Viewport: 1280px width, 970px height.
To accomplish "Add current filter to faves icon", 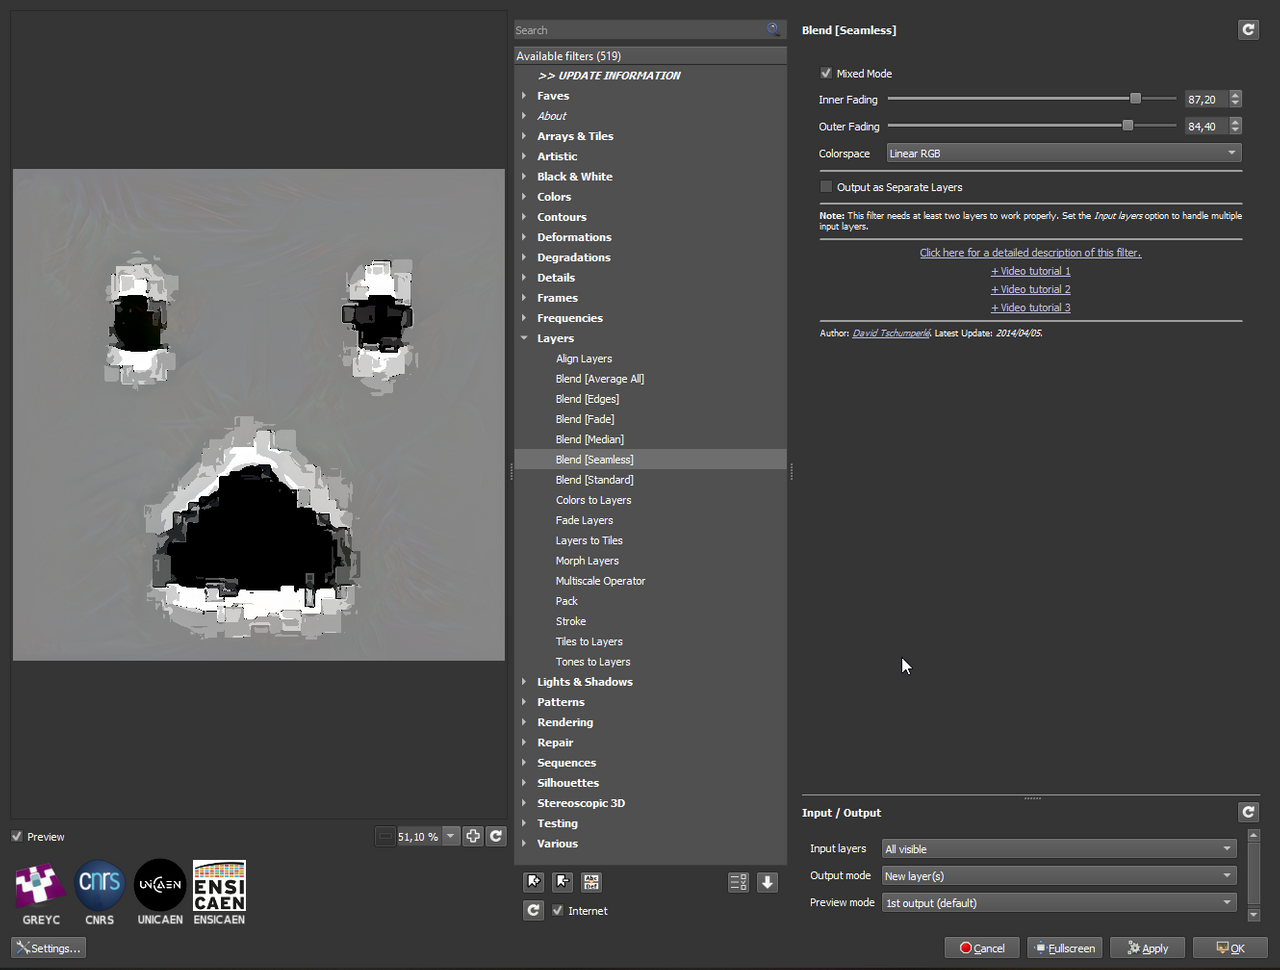I will [x=534, y=882].
